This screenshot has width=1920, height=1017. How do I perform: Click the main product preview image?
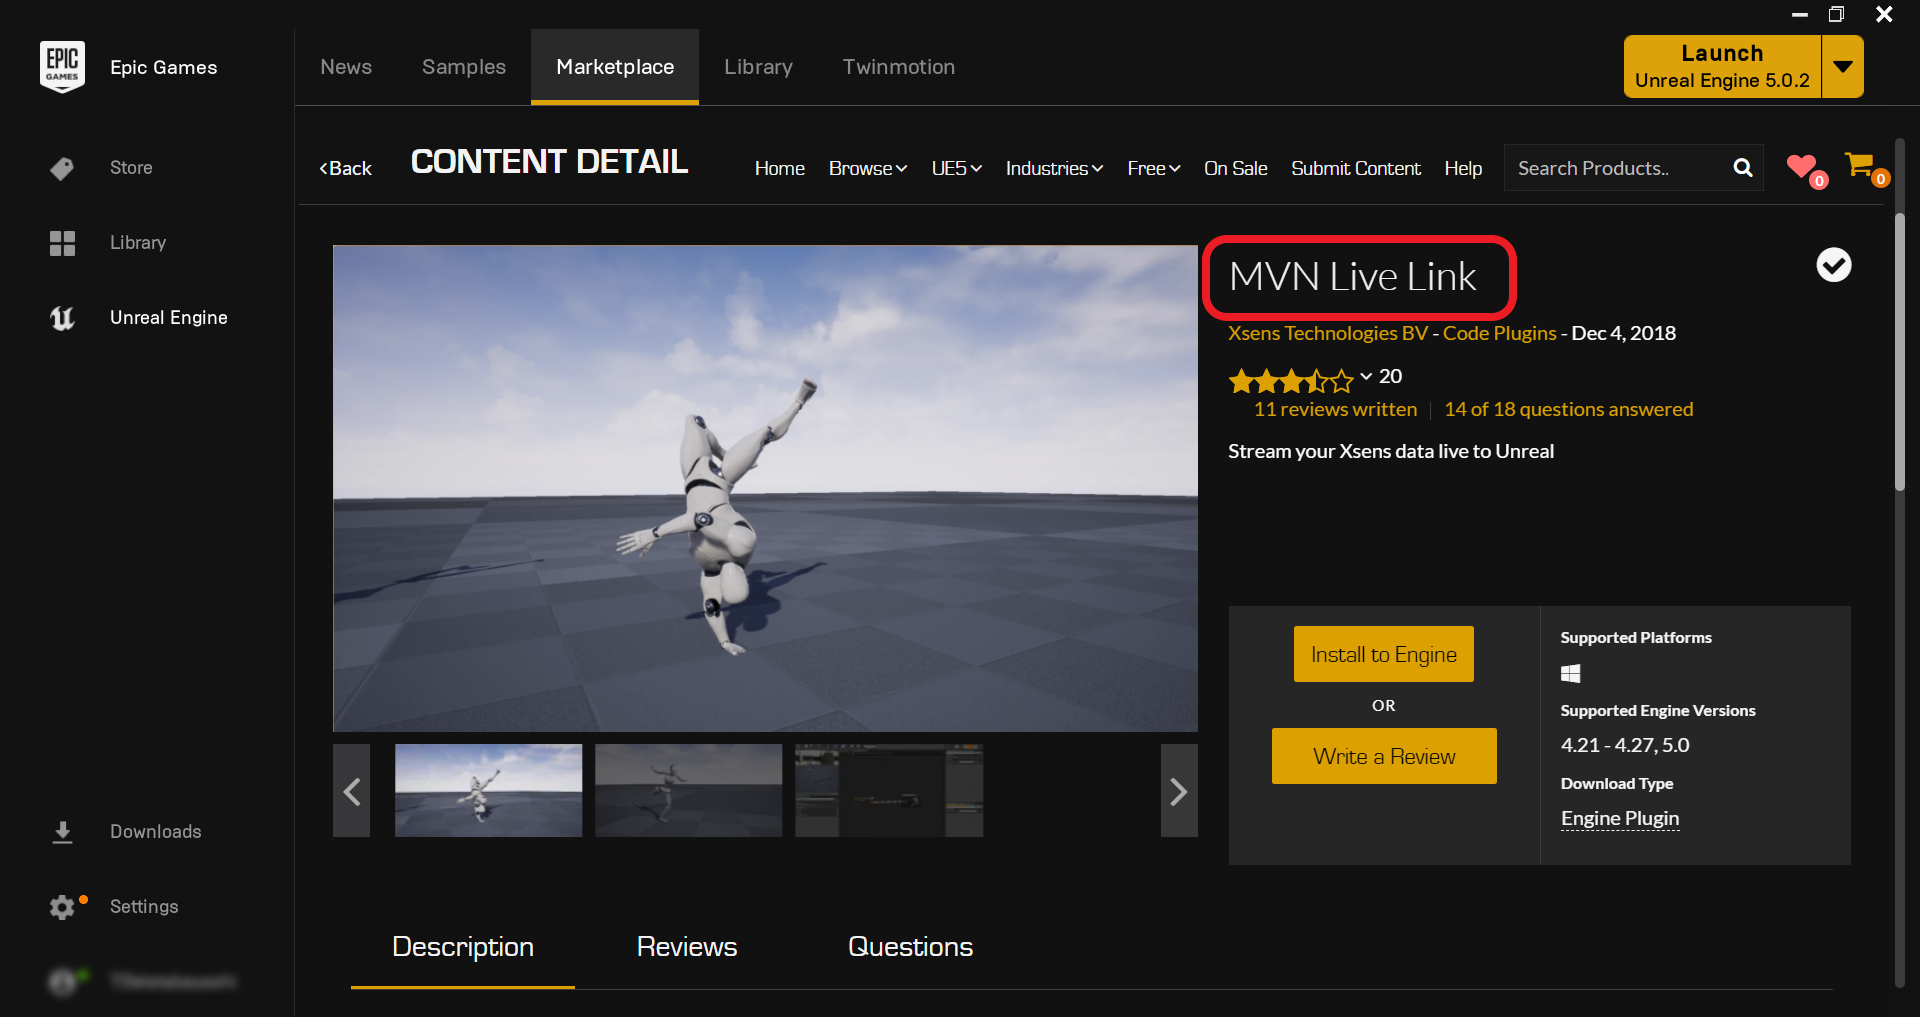coord(765,488)
